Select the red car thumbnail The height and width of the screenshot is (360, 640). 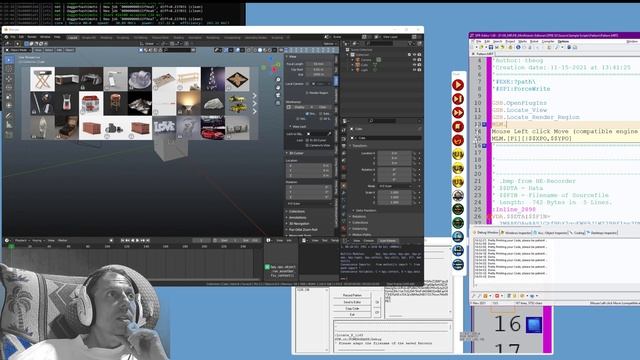(x=213, y=128)
